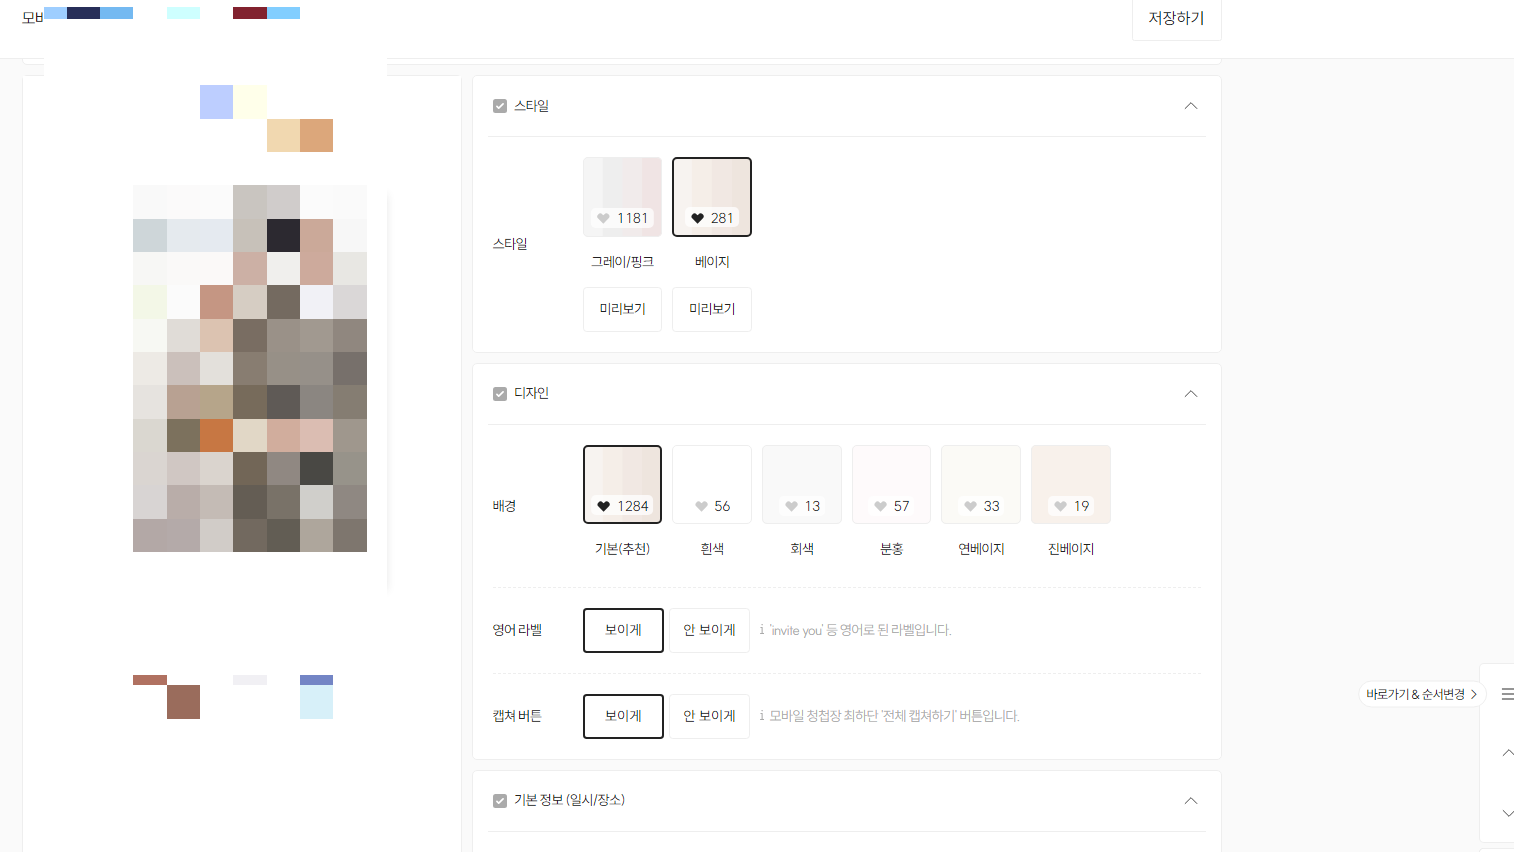
Task: Toggle the 기본 정보 (일시/장소) checkbox
Action: 500,801
